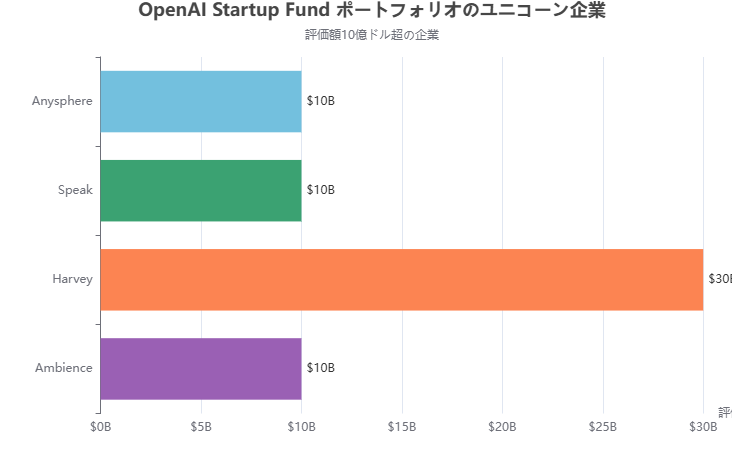Click the $10B value label beside Ambience bar
Image resolution: width=747 pixels, height=453 pixels.
click(320, 368)
